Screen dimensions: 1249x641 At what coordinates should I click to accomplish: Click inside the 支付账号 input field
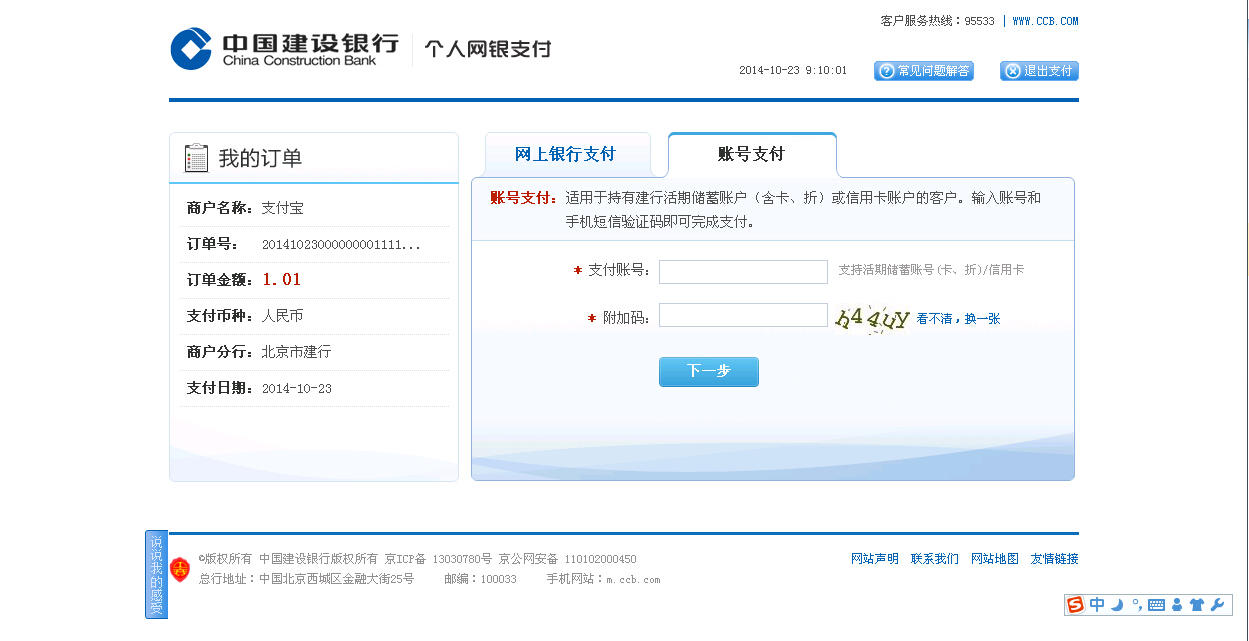[743, 271]
